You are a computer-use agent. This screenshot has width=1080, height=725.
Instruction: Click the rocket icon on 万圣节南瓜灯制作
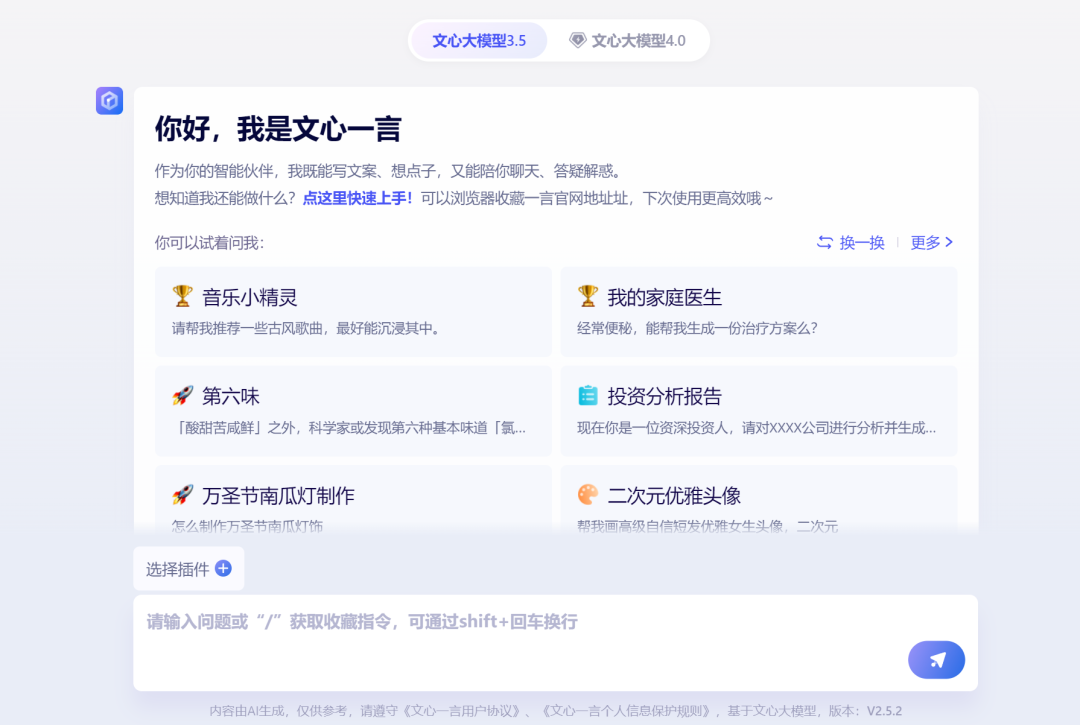pyautogui.click(x=183, y=494)
